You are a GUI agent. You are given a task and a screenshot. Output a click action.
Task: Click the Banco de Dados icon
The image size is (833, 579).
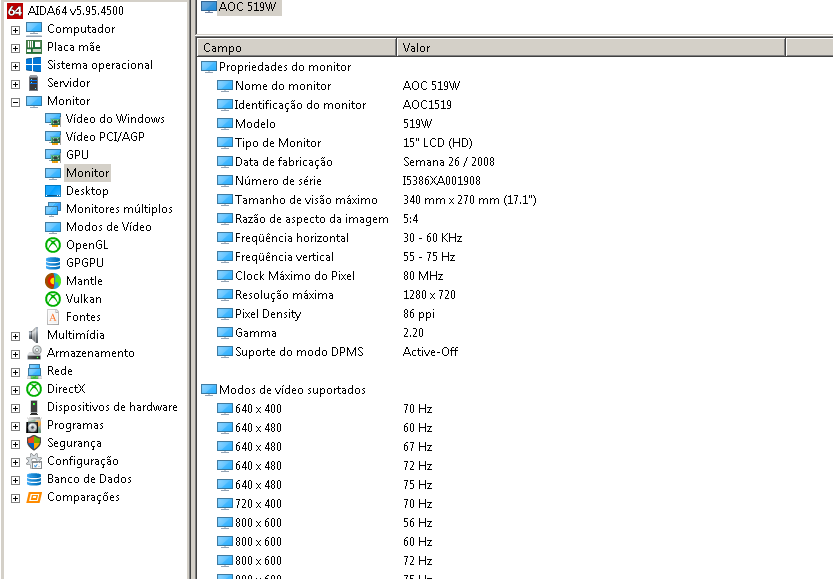34,479
